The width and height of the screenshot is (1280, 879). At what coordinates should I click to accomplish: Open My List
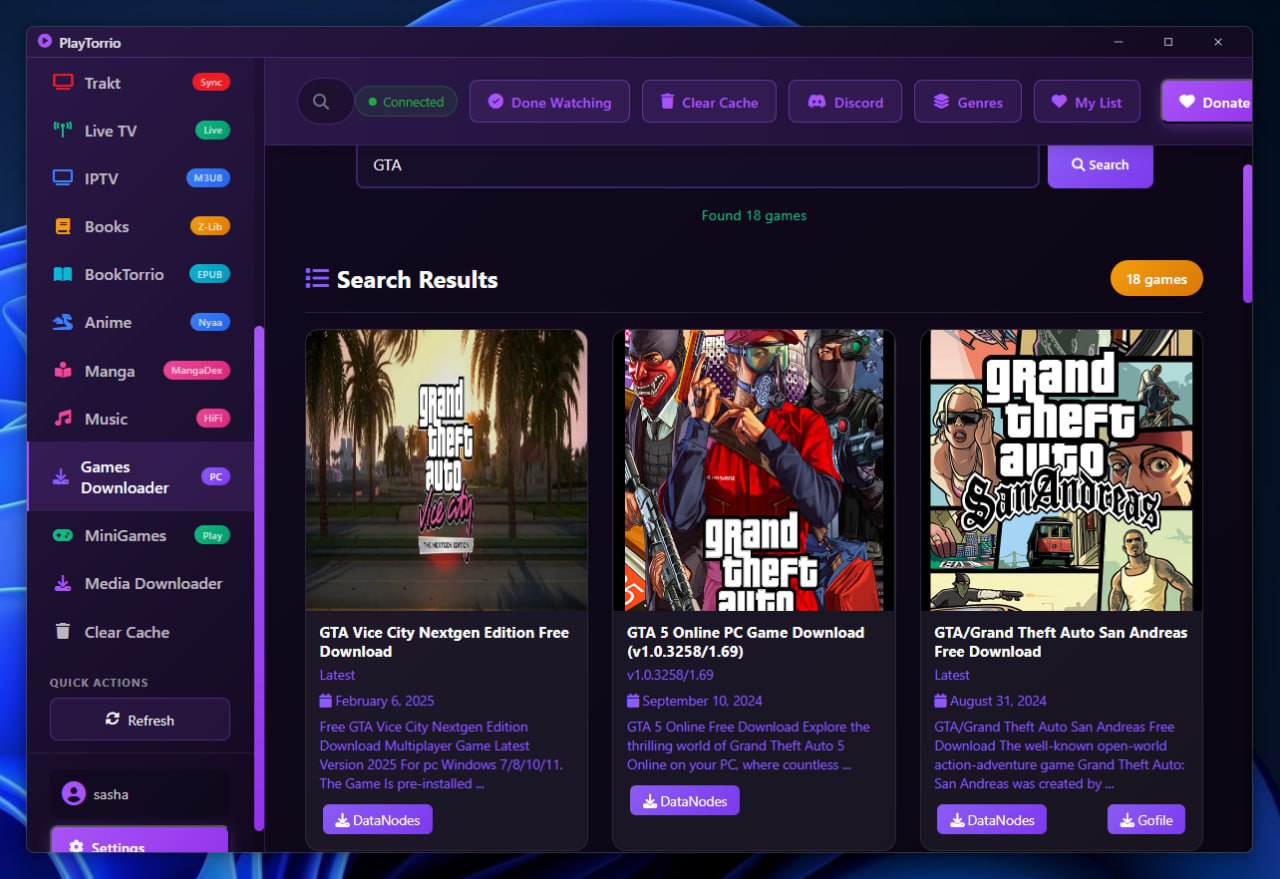(x=1086, y=102)
